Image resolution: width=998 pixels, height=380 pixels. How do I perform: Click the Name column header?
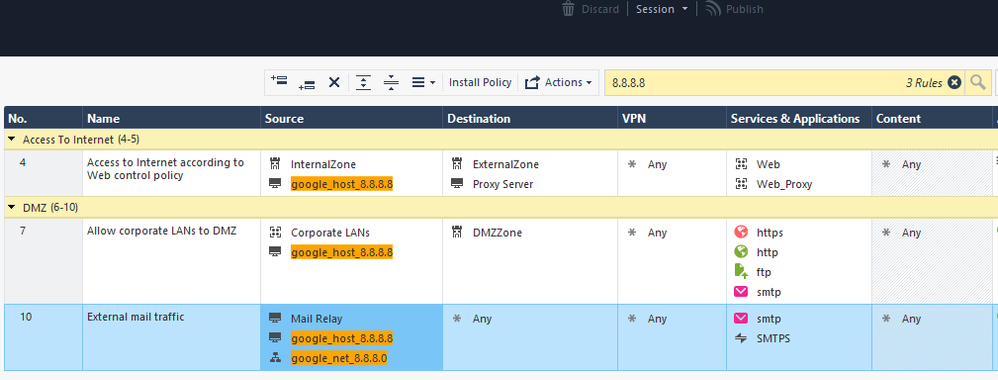[x=171, y=118]
